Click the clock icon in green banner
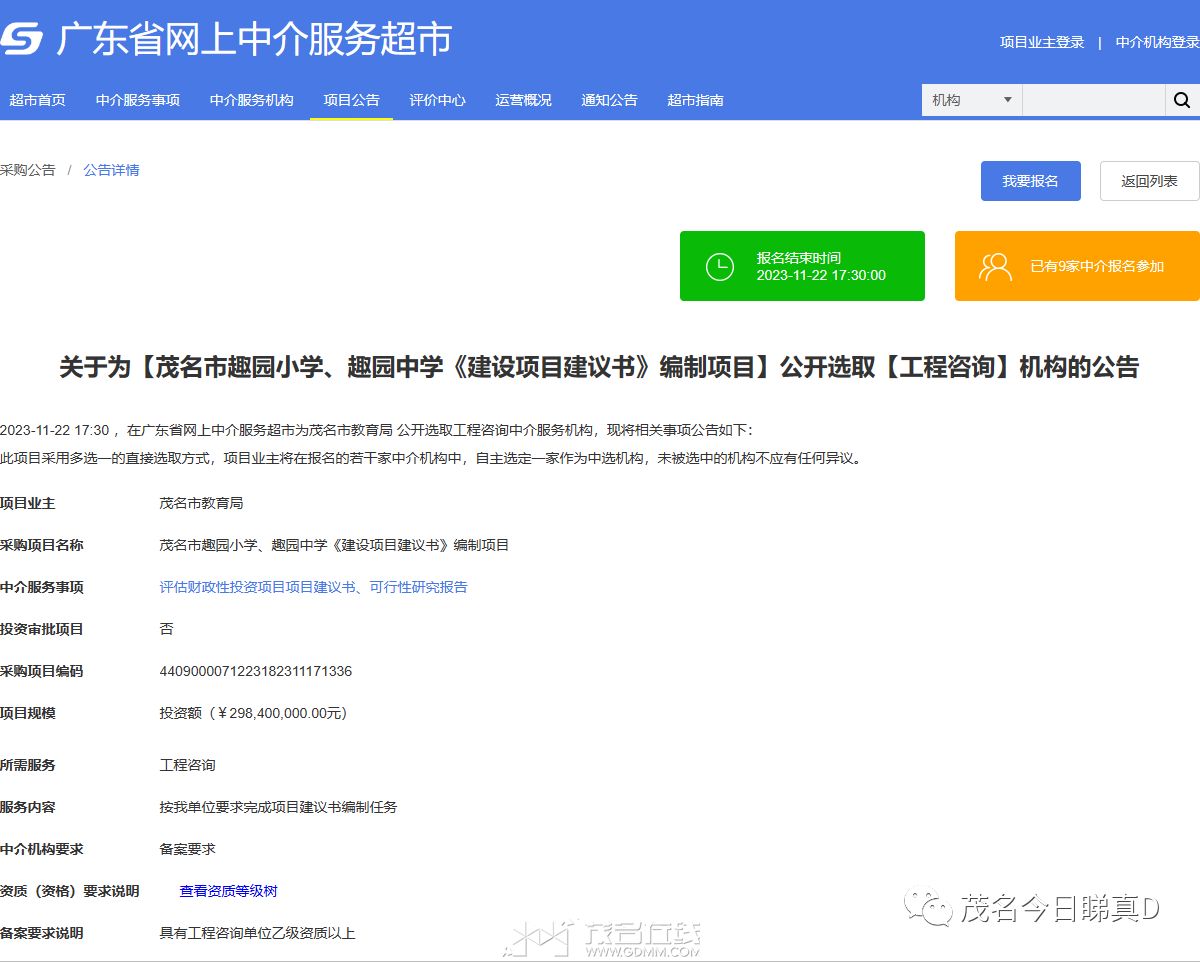 coord(720,267)
